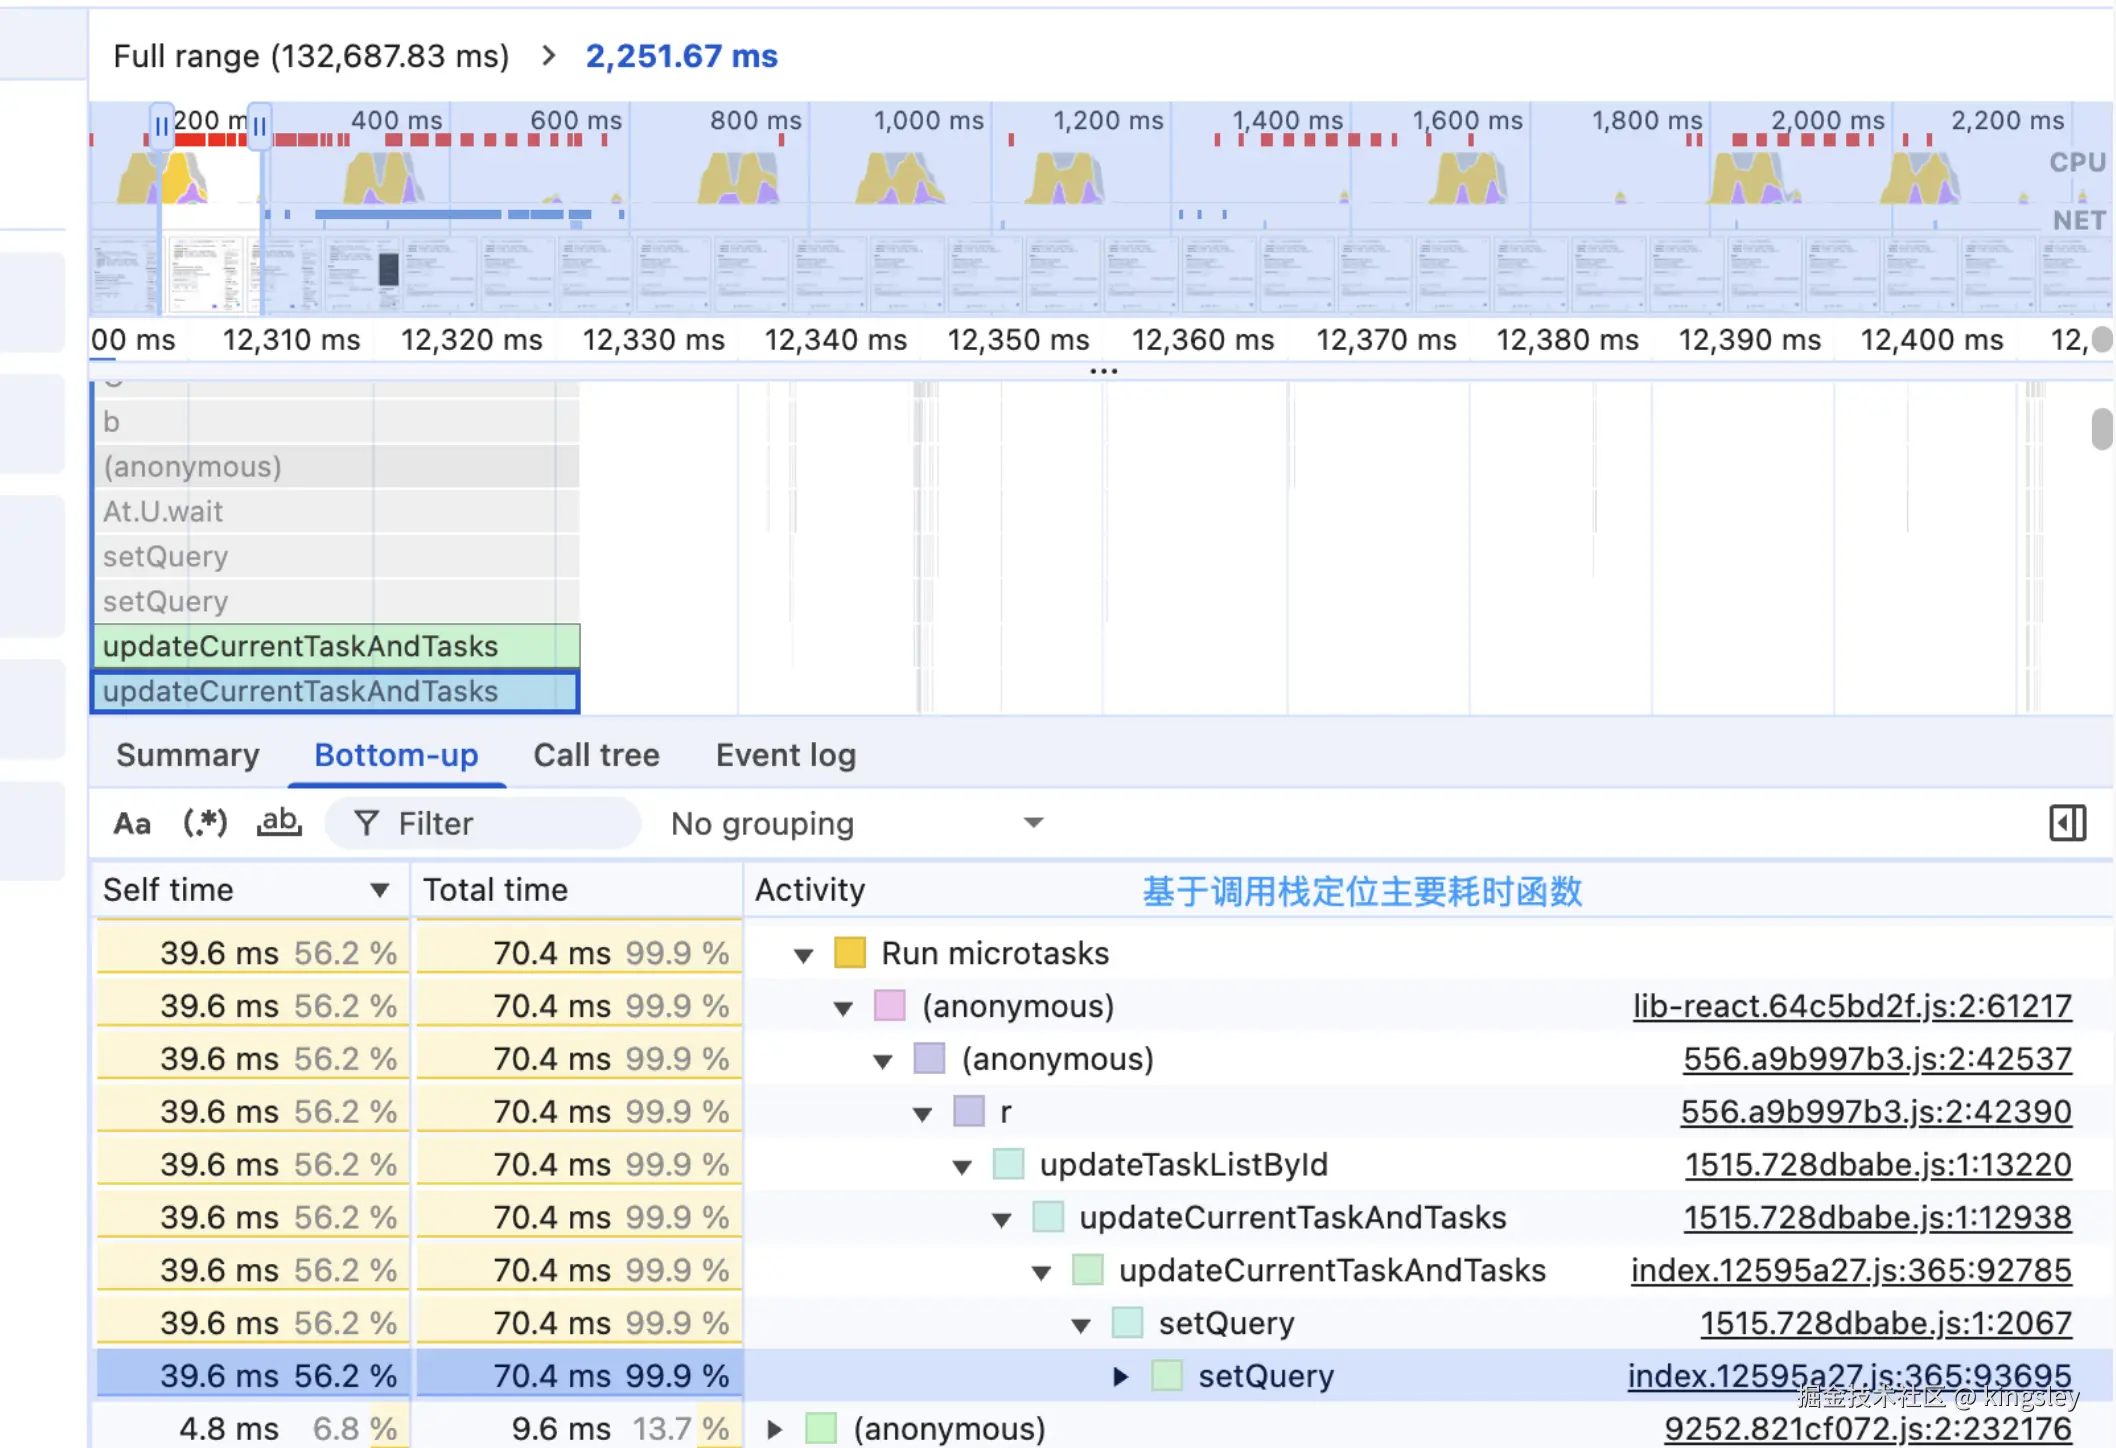
Task: Collapse the Run microtasks tree row
Action: tap(803, 955)
